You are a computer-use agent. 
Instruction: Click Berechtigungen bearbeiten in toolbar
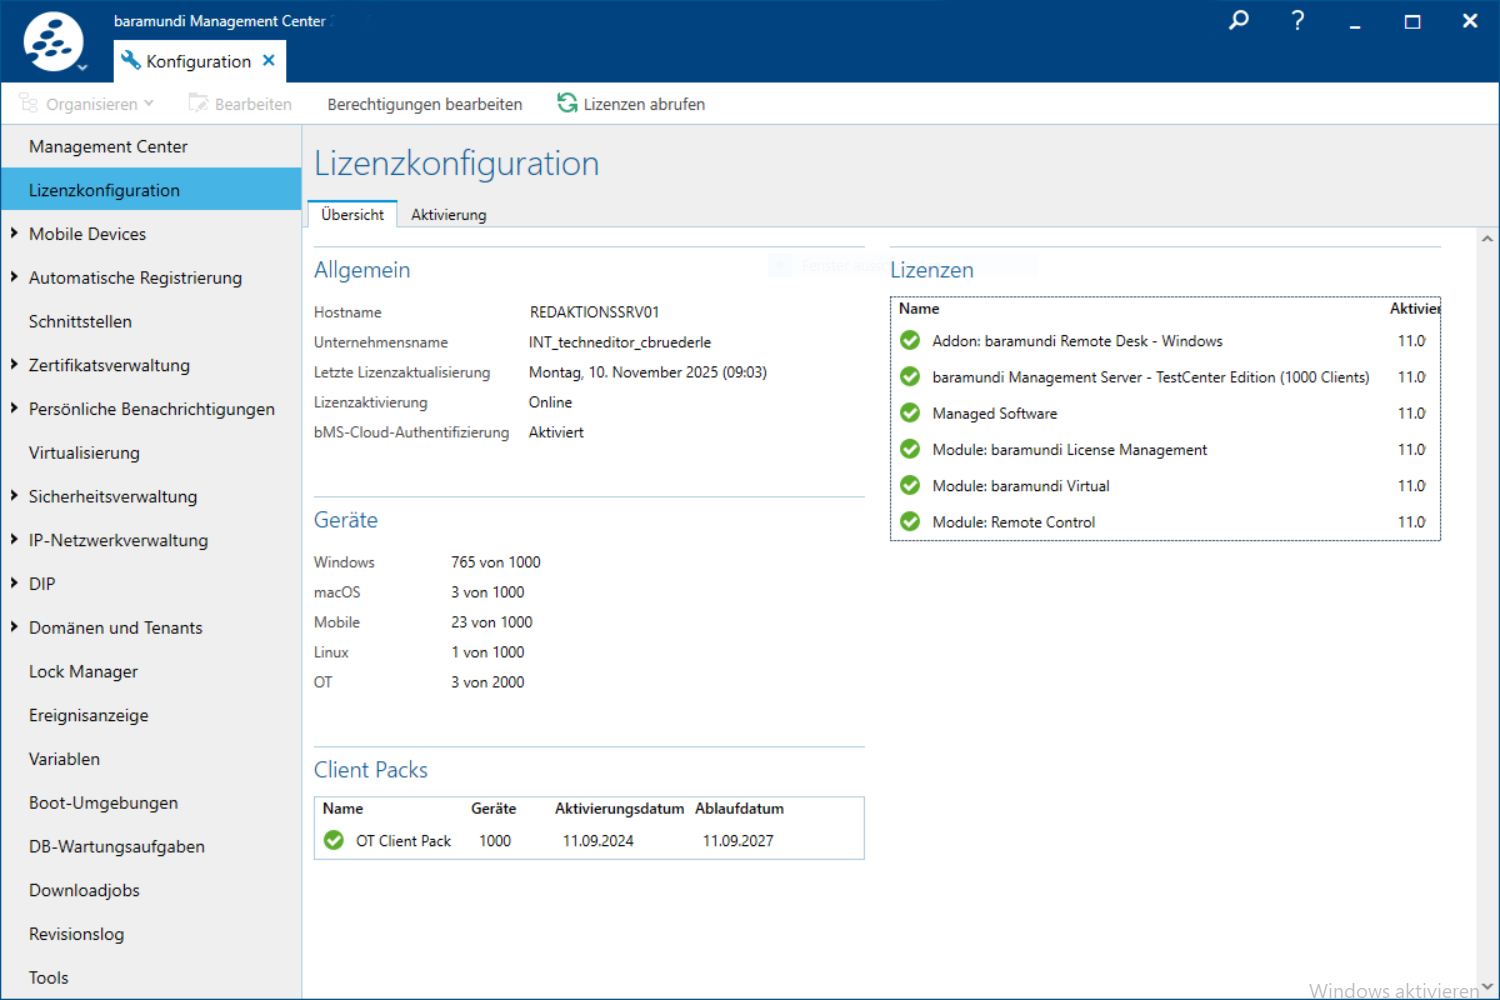click(424, 104)
